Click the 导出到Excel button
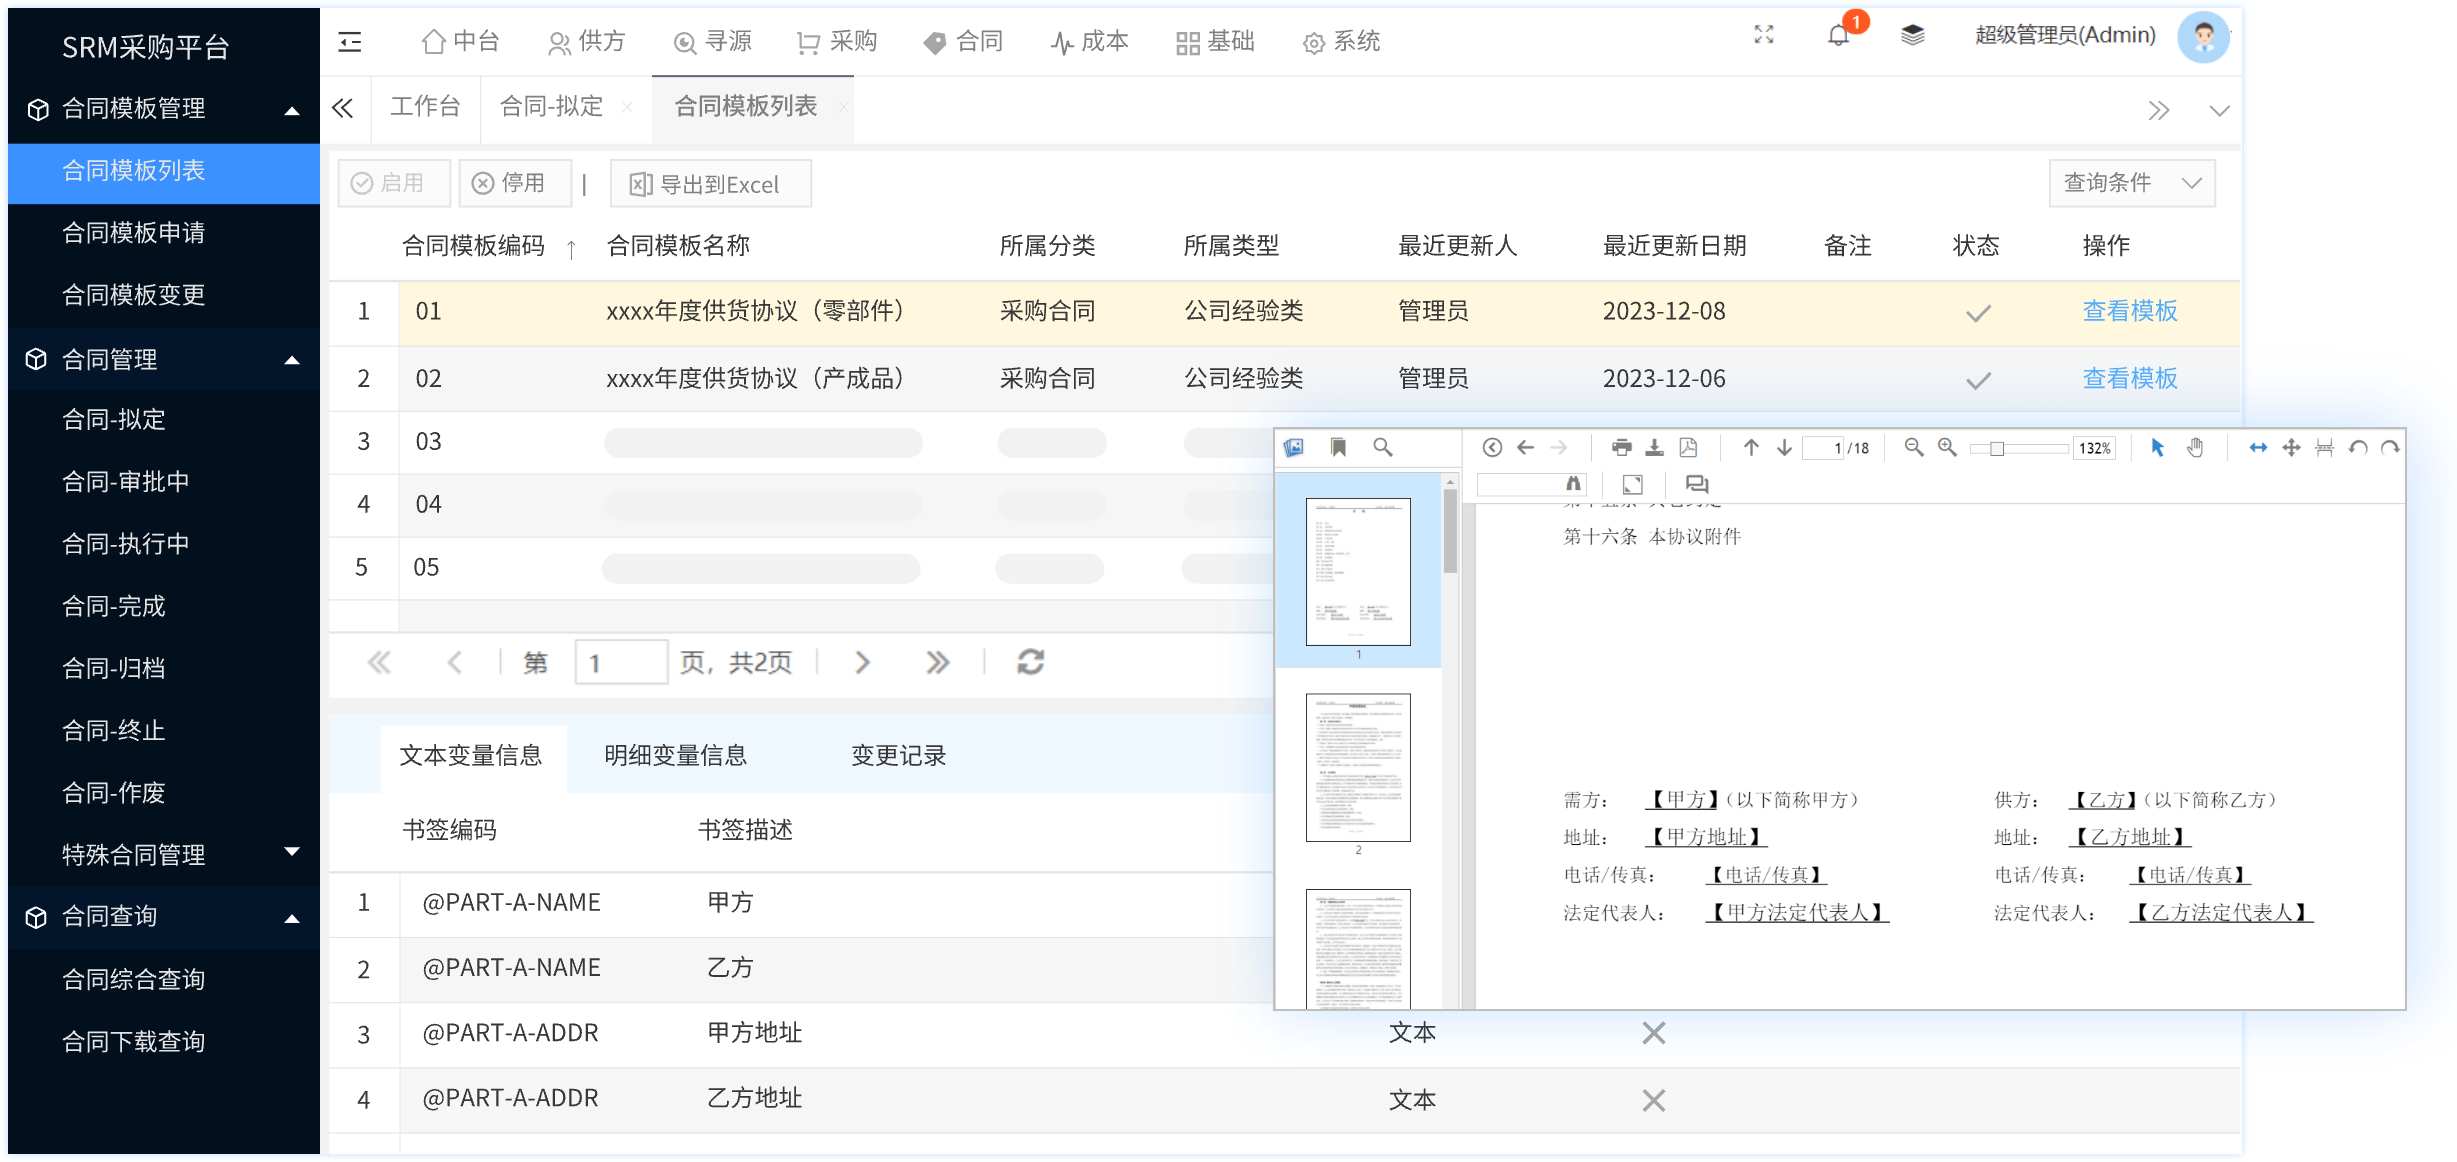Image resolution: width=2457 pixels, height=1162 pixels. (709, 184)
